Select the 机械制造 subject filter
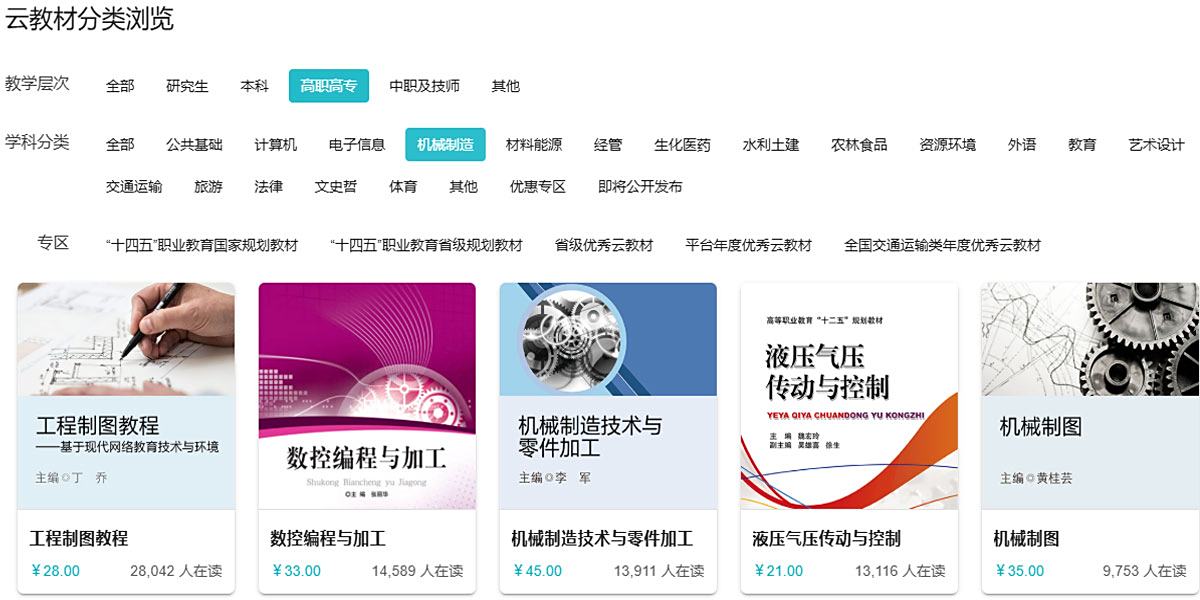1200x600 pixels. tap(445, 145)
